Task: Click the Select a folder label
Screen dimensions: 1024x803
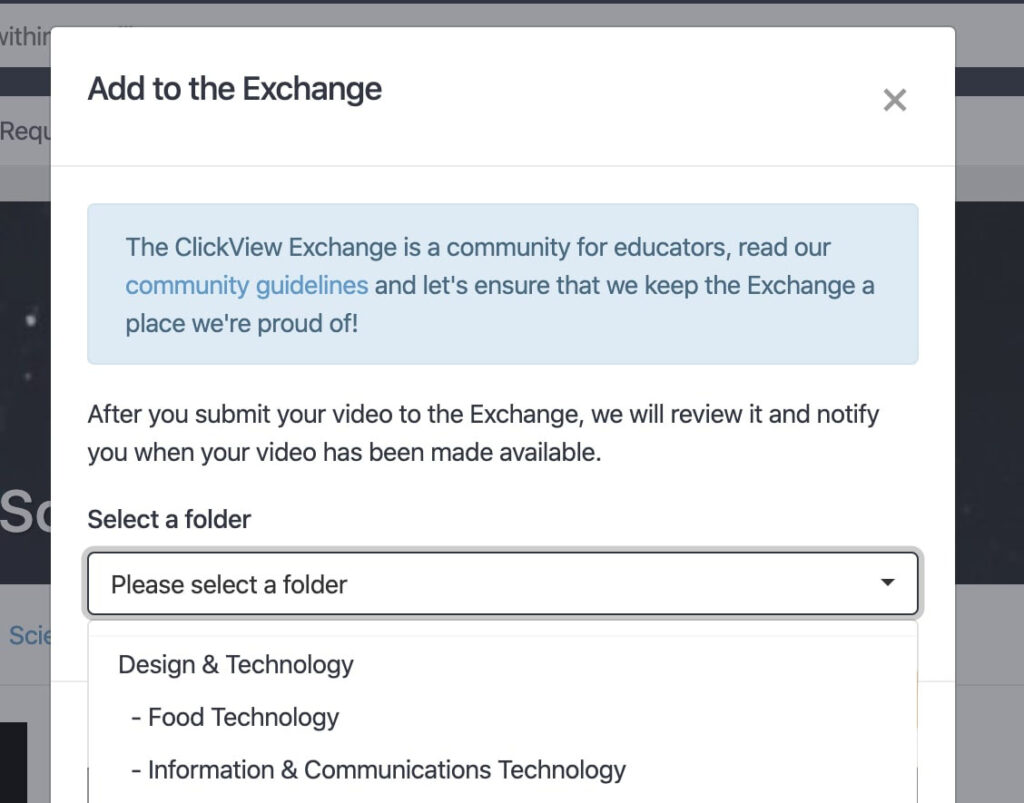Action: pos(169,519)
